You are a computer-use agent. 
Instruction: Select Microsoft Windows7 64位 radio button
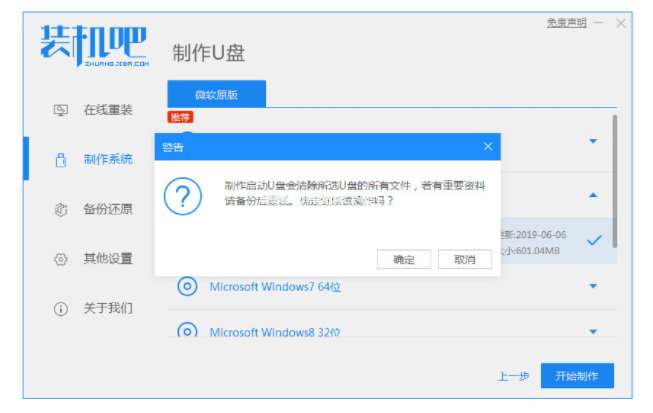click(x=187, y=287)
